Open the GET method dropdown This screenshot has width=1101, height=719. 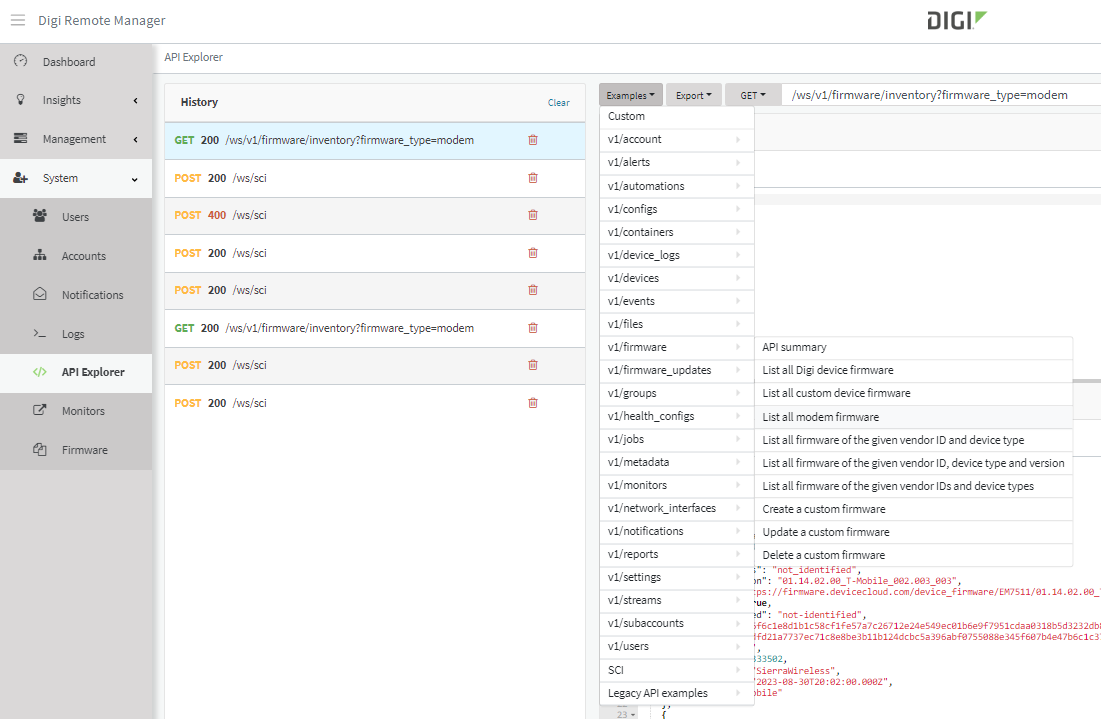tap(753, 95)
